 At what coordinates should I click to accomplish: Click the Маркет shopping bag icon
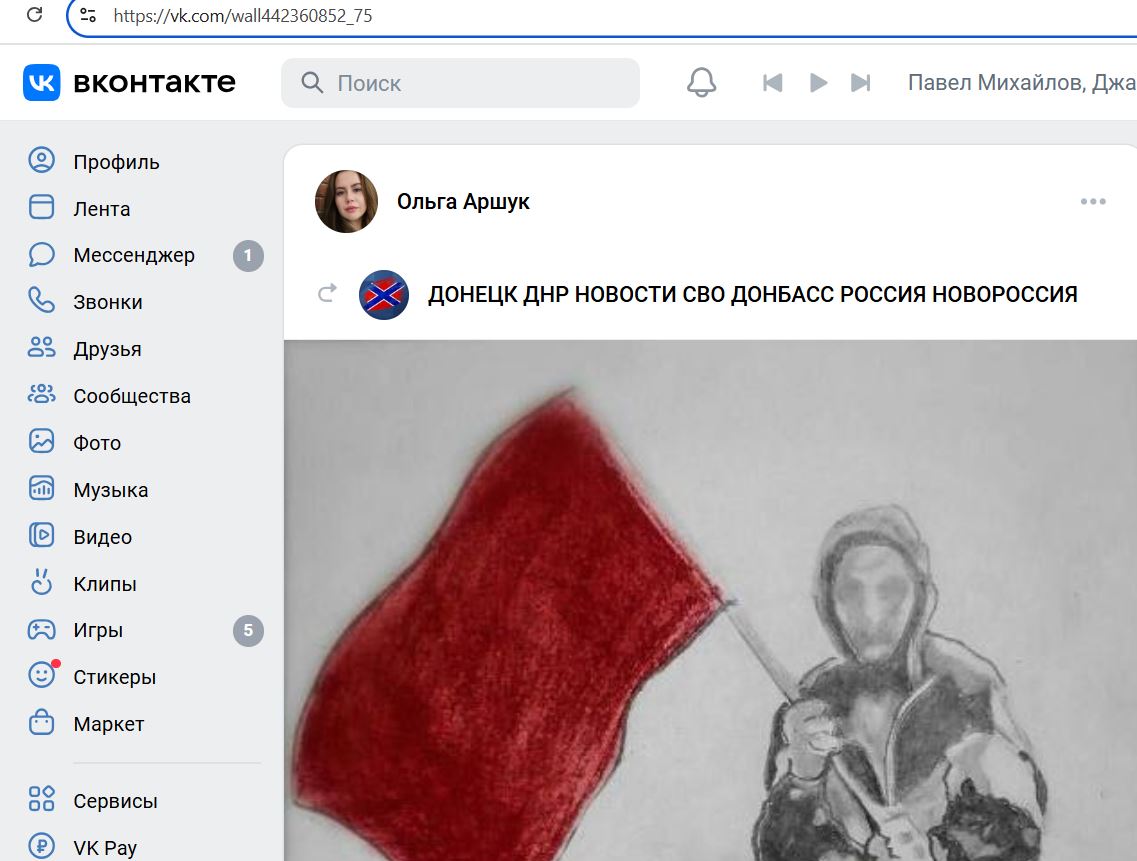tap(41, 722)
